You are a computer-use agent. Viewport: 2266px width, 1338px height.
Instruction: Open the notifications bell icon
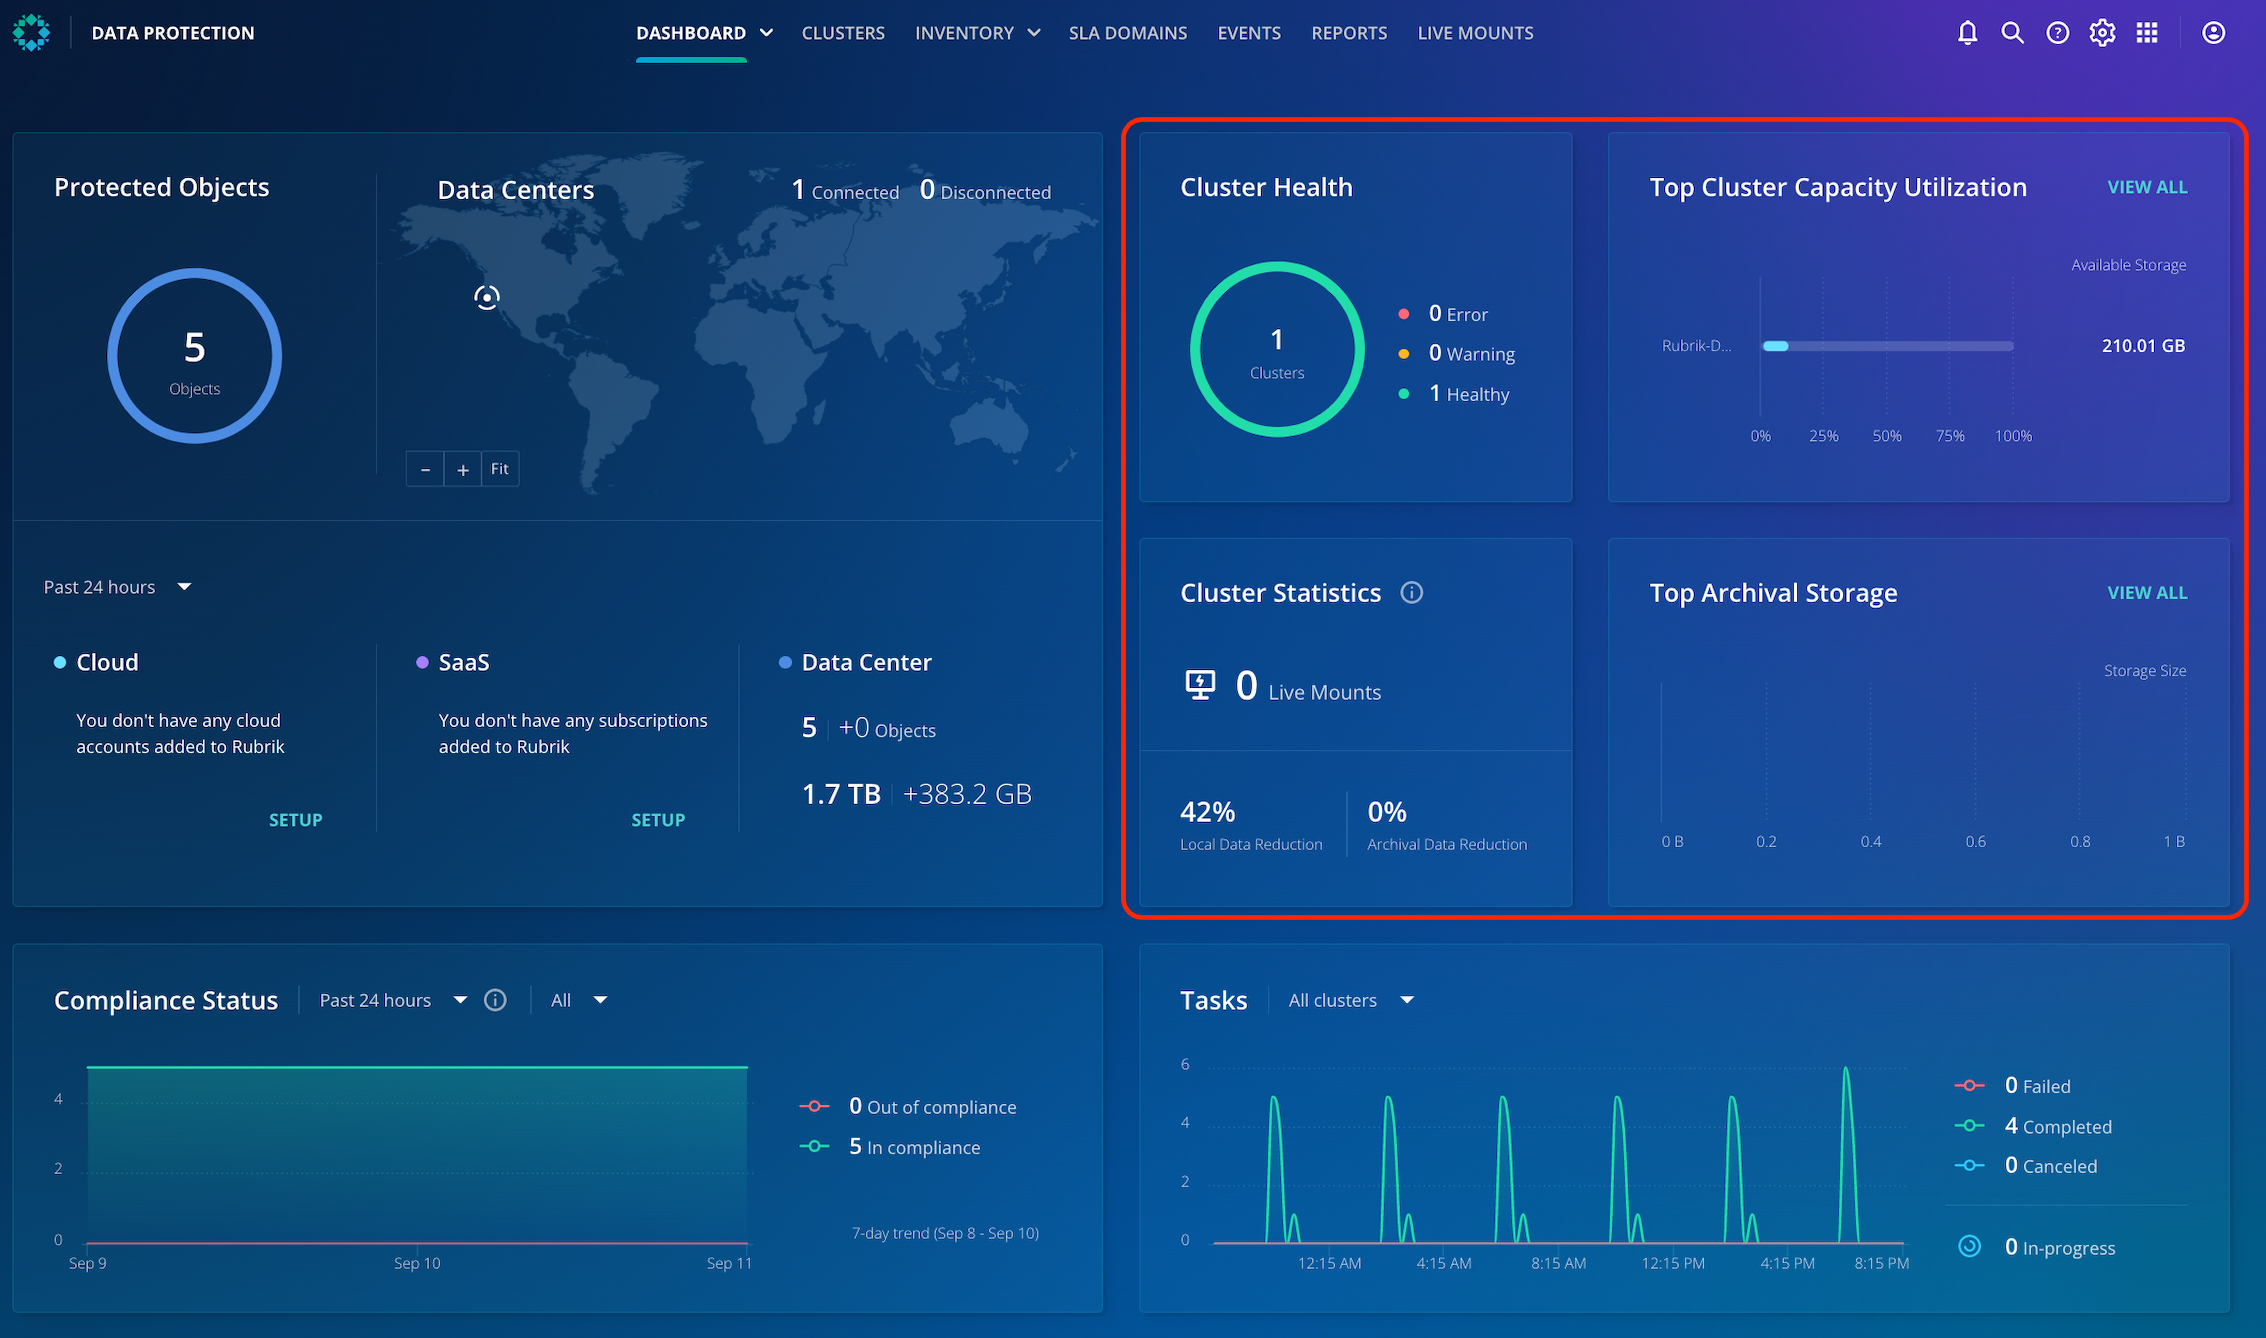[1967, 33]
